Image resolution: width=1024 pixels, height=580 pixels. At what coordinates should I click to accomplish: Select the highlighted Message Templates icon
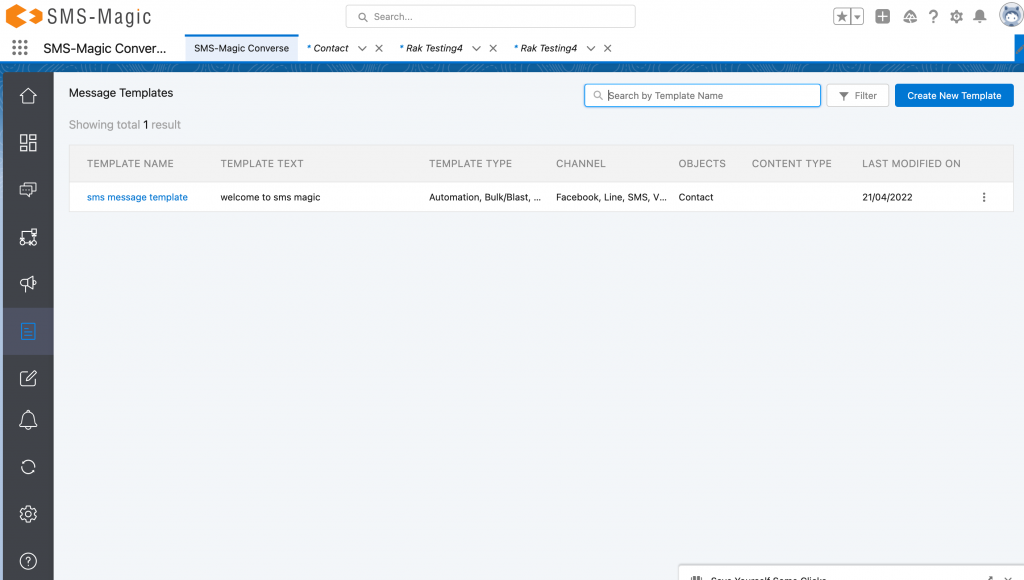pyautogui.click(x=28, y=331)
